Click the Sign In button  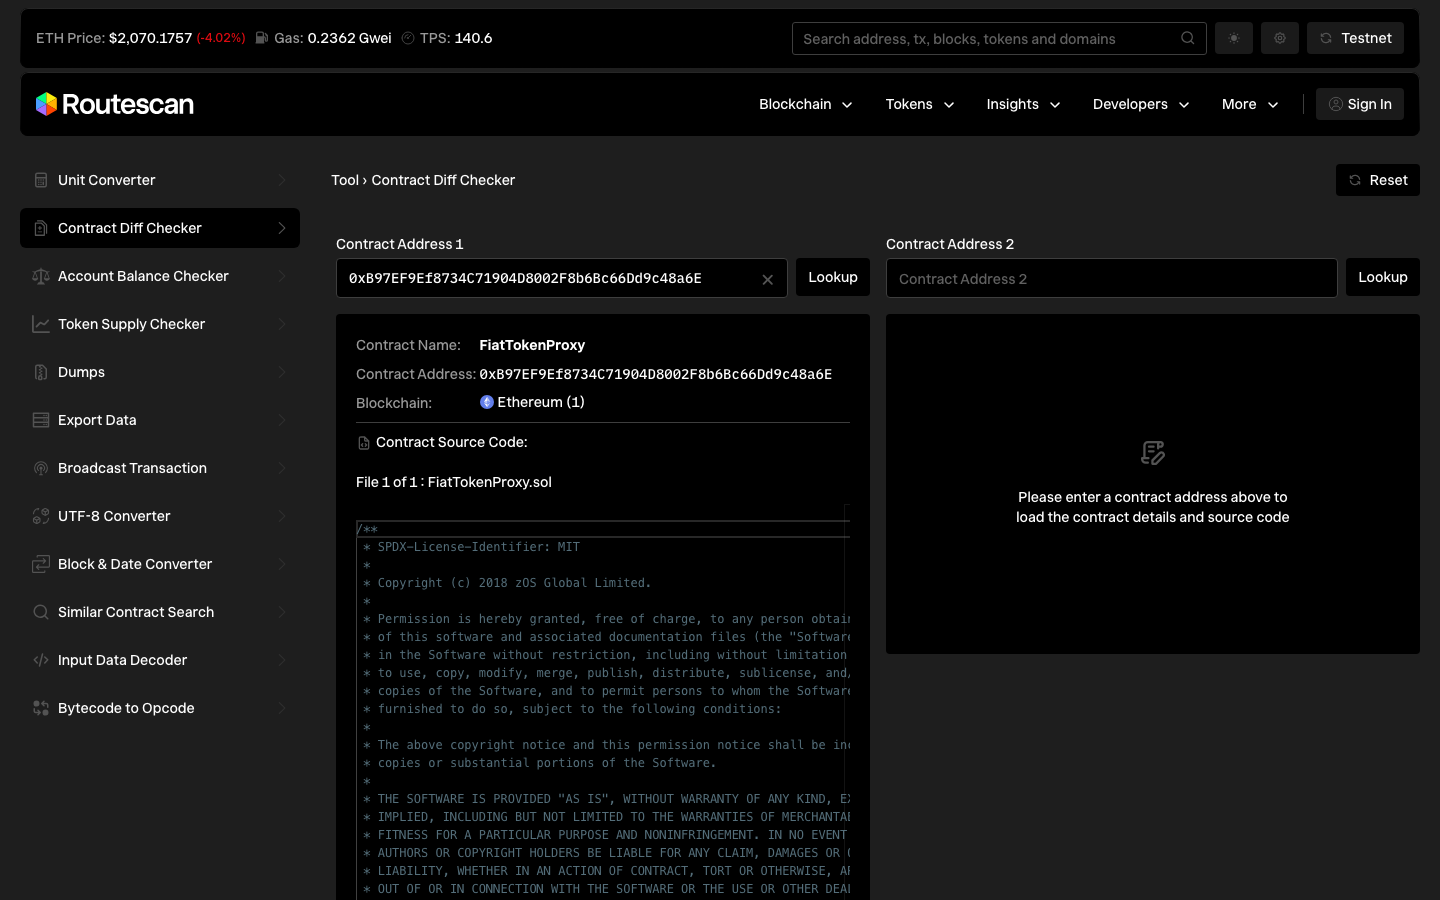(x=1360, y=104)
